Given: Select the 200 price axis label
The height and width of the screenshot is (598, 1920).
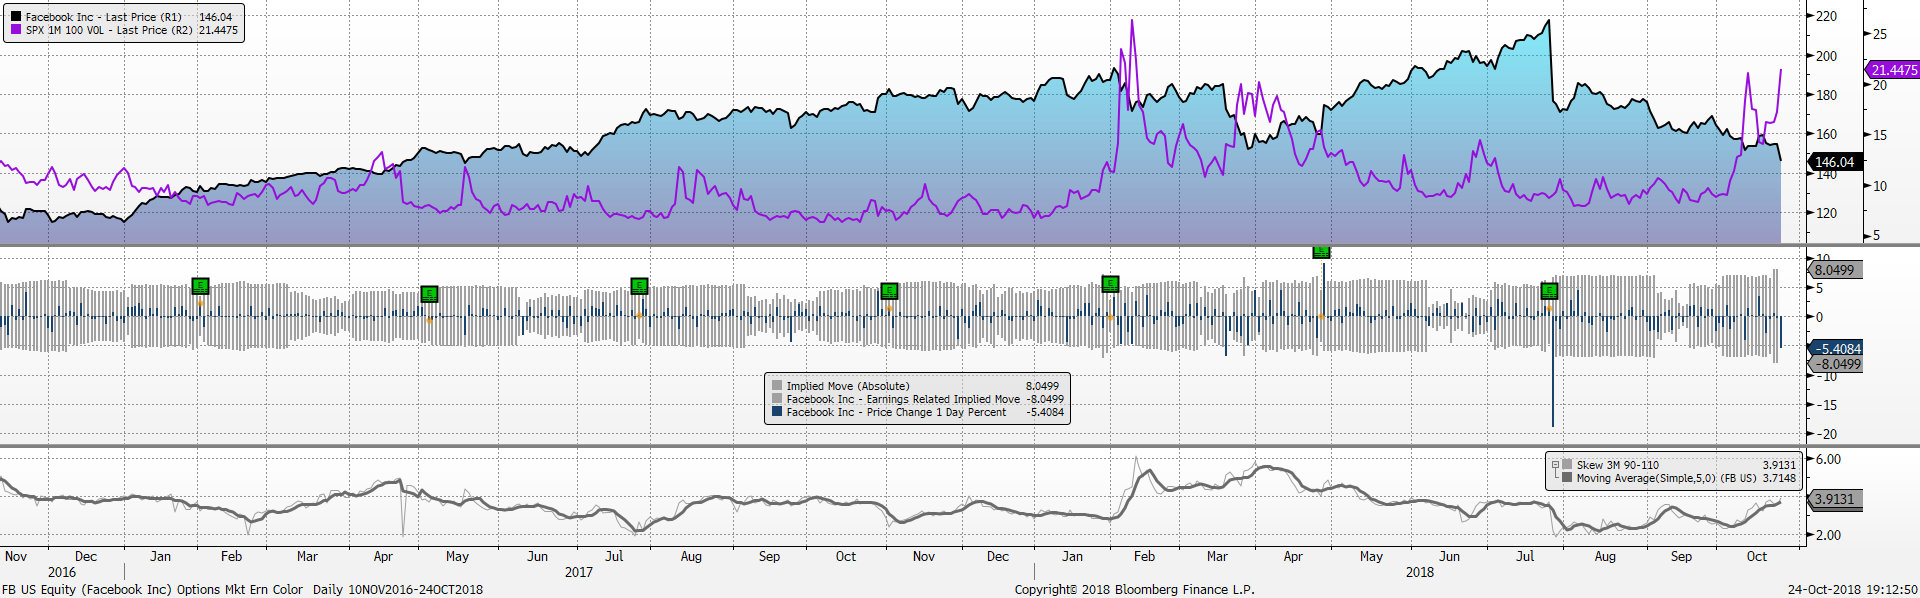Looking at the screenshot, I should coord(1826,56).
